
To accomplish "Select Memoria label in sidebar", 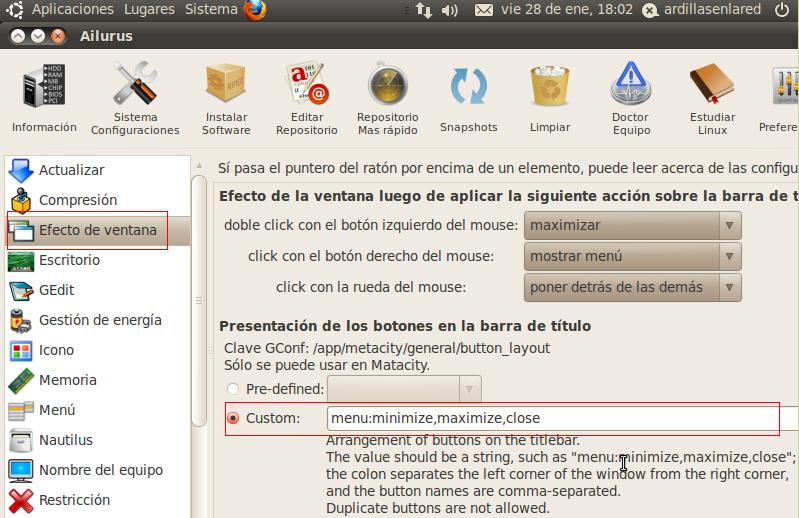I will pos(68,380).
